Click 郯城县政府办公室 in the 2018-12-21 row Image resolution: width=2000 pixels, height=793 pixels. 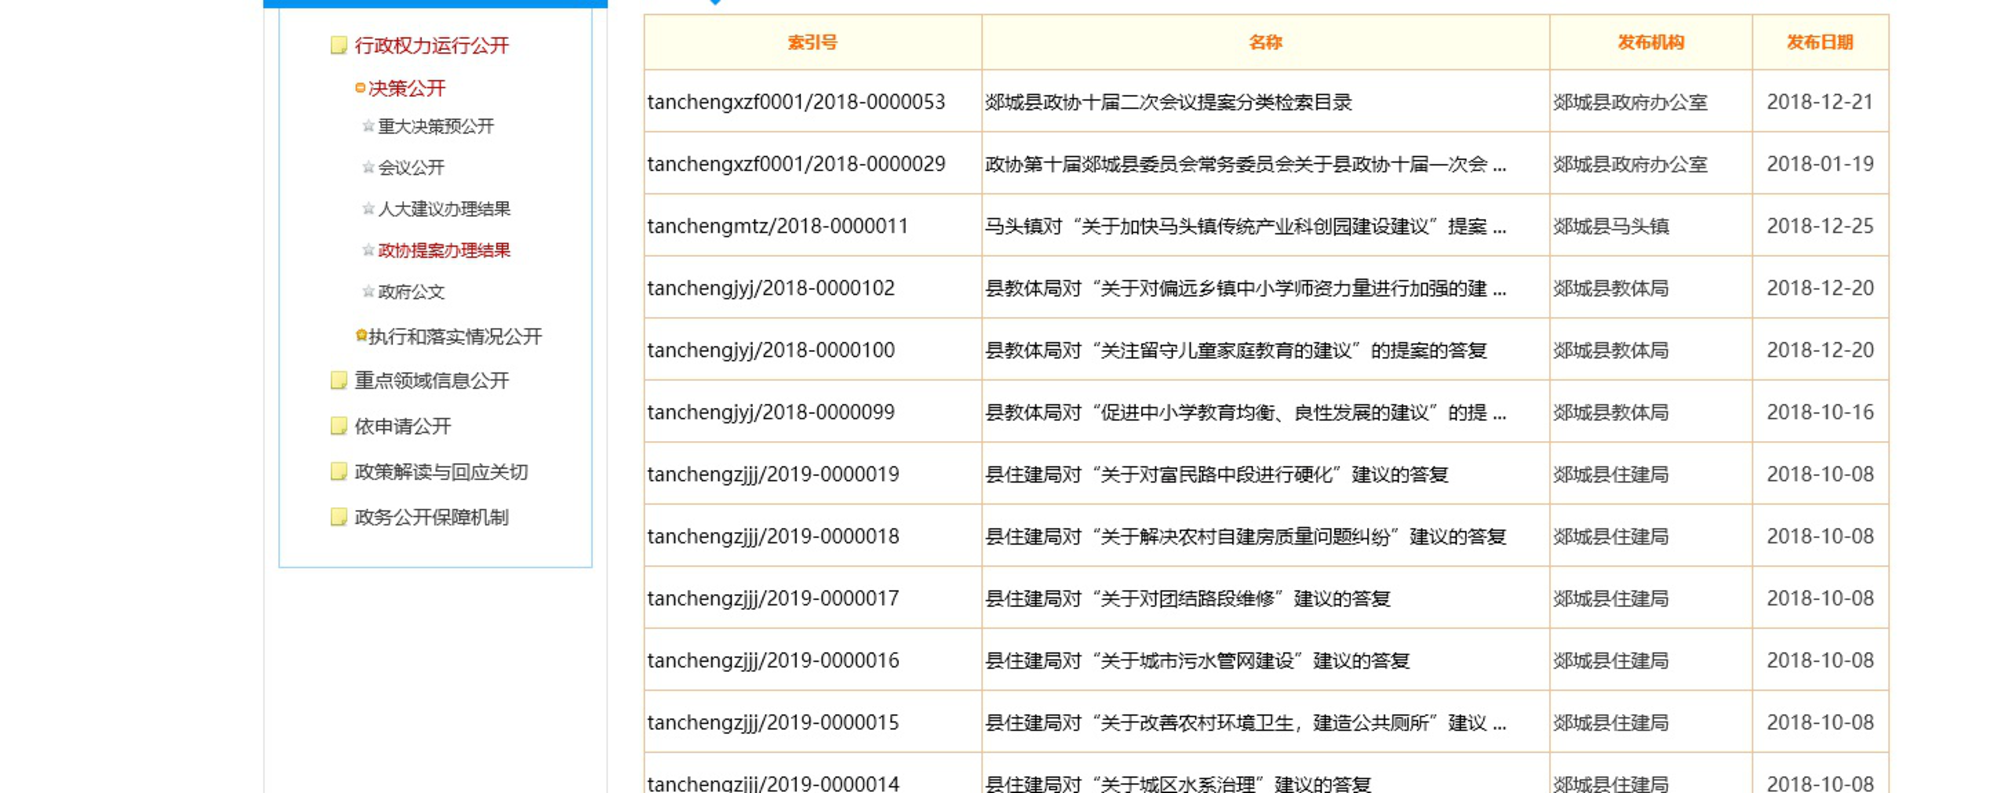[x=1630, y=102]
